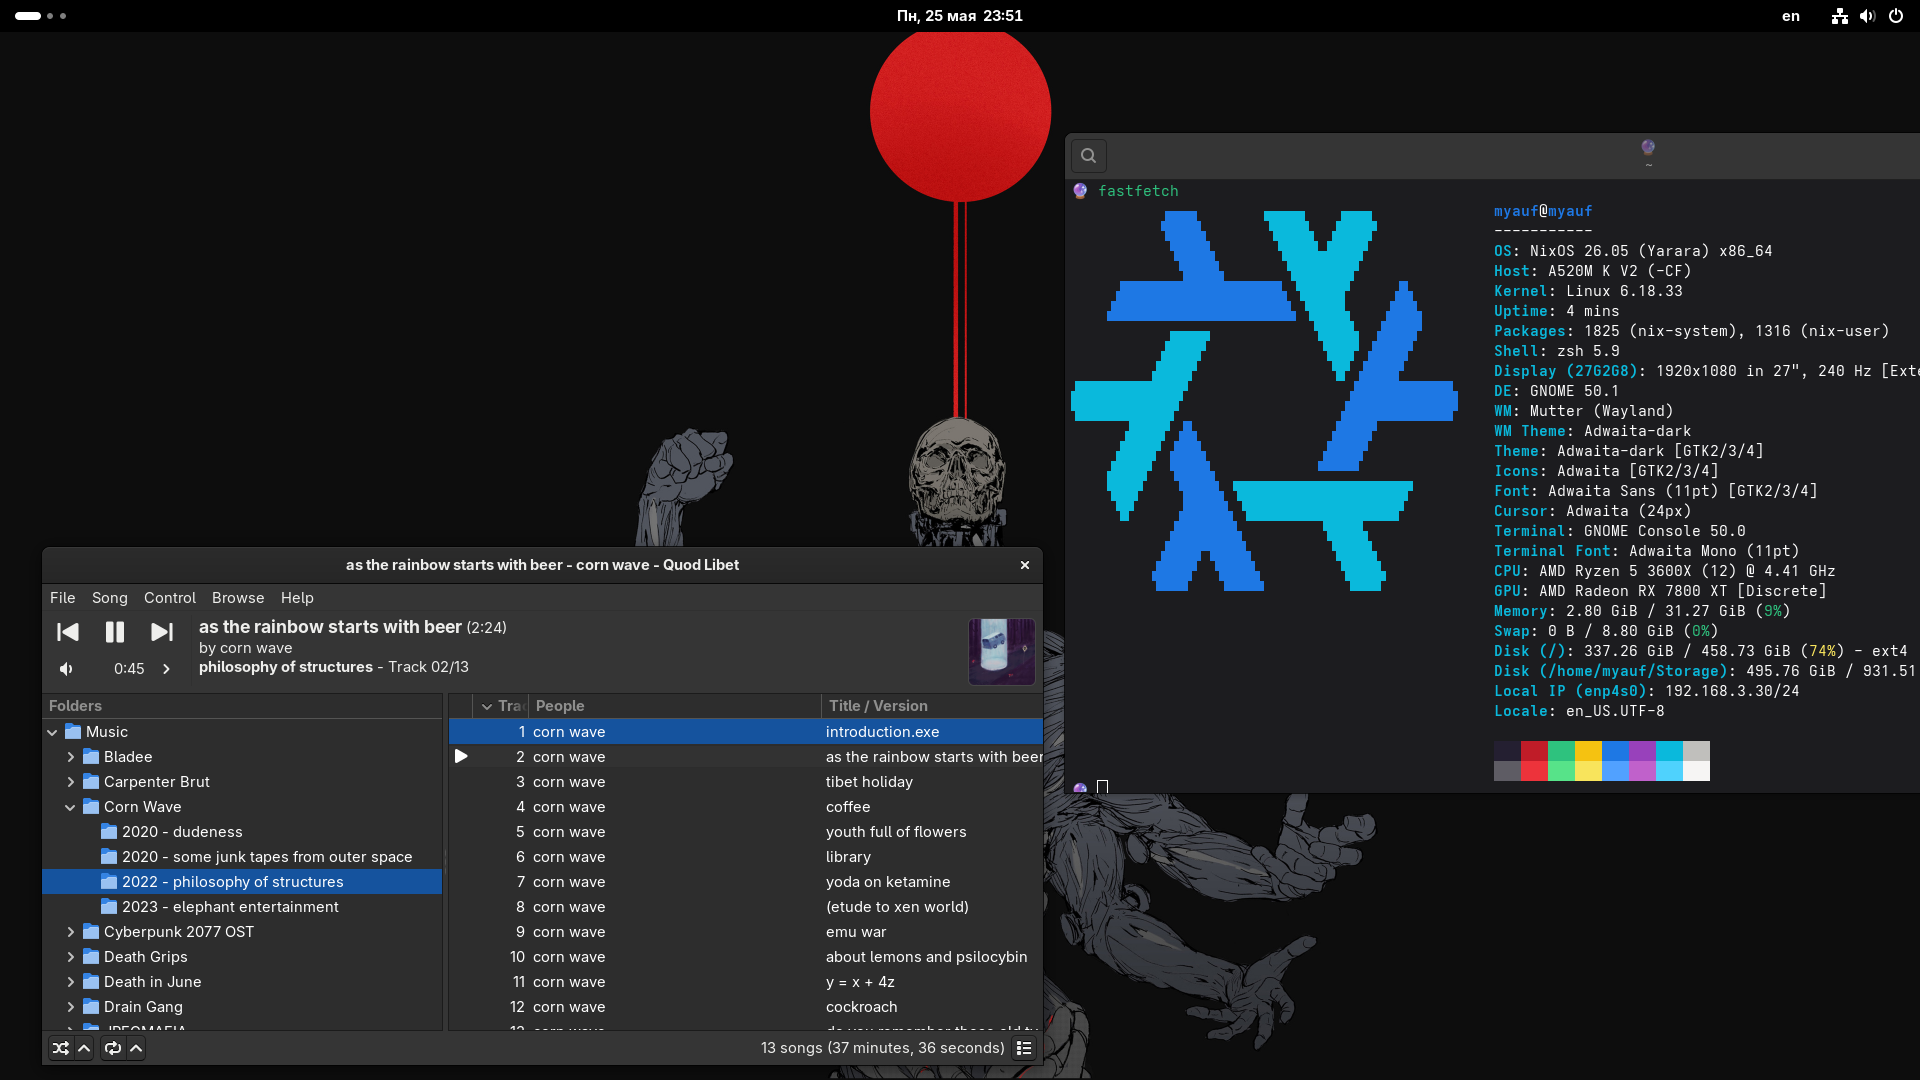
Task: Open search in the terminal window
Action: pyautogui.click(x=1089, y=156)
